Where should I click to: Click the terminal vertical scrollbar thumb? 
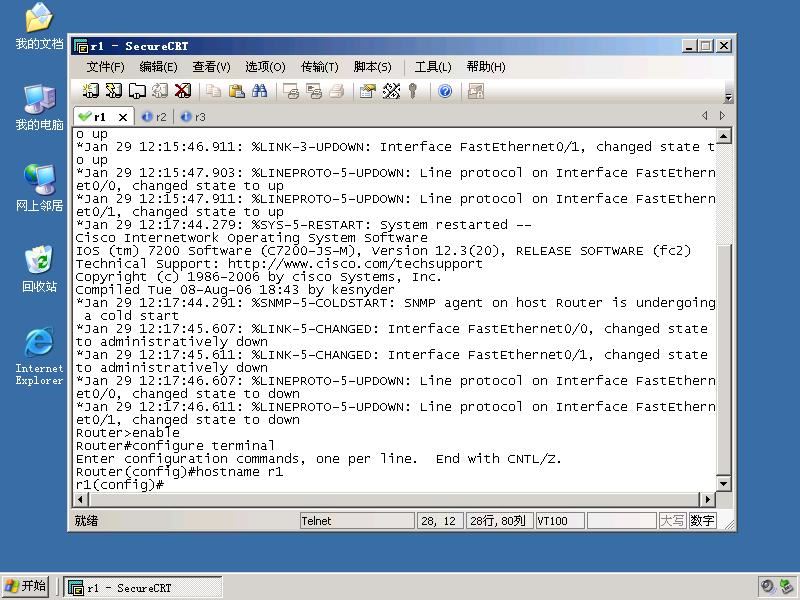coord(723,359)
